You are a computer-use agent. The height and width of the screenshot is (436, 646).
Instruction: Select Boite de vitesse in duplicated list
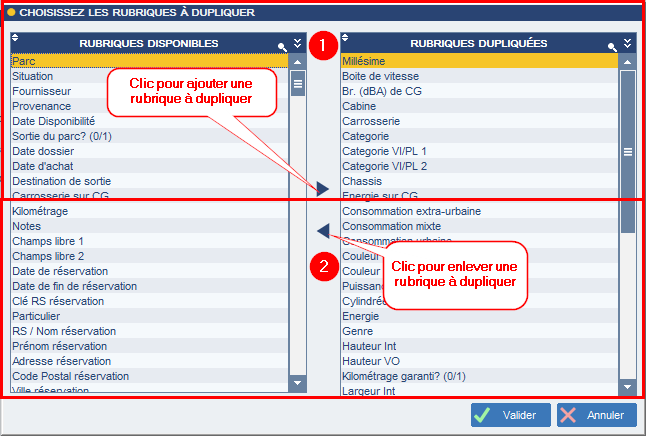point(480,76)
